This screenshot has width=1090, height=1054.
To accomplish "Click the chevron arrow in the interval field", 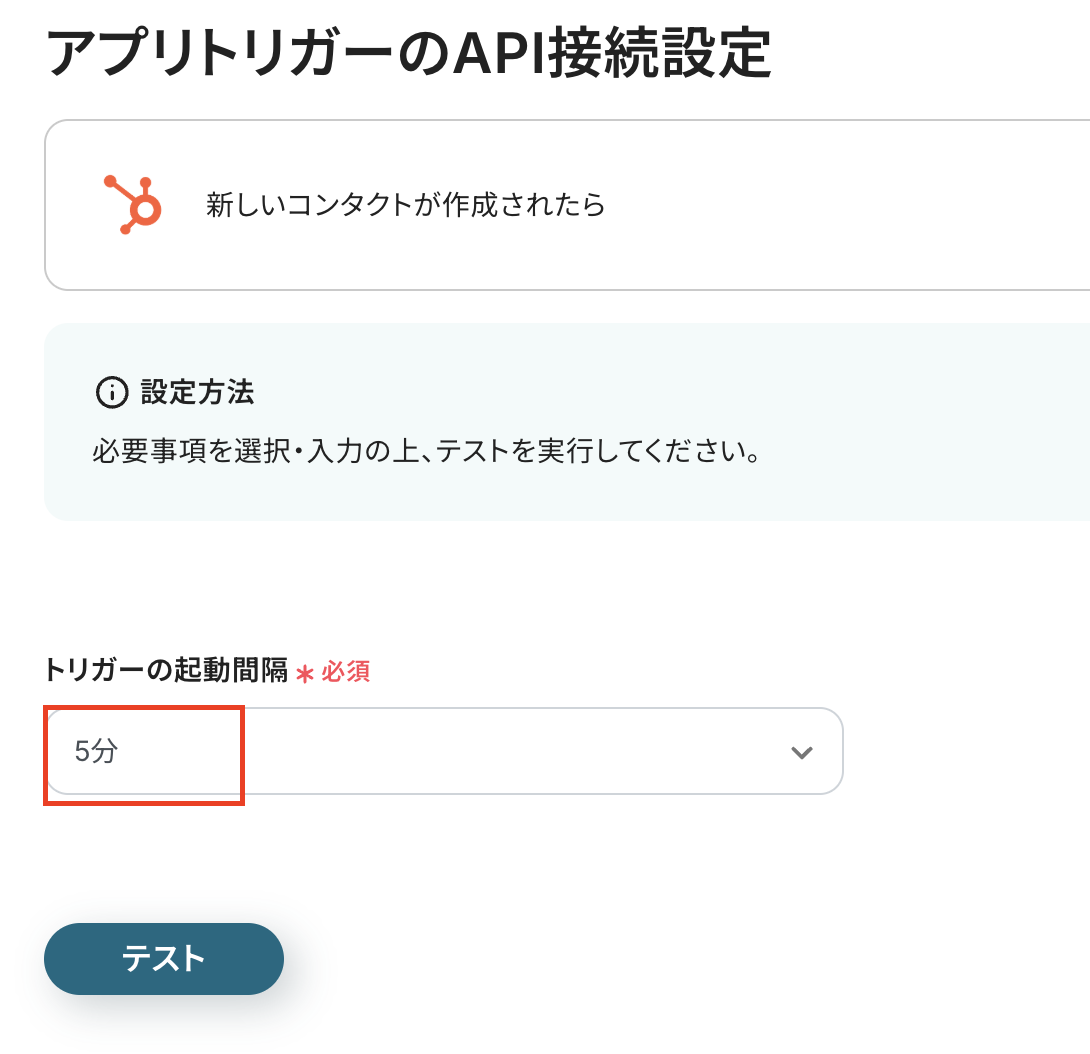I will click(x=801, y=753).
